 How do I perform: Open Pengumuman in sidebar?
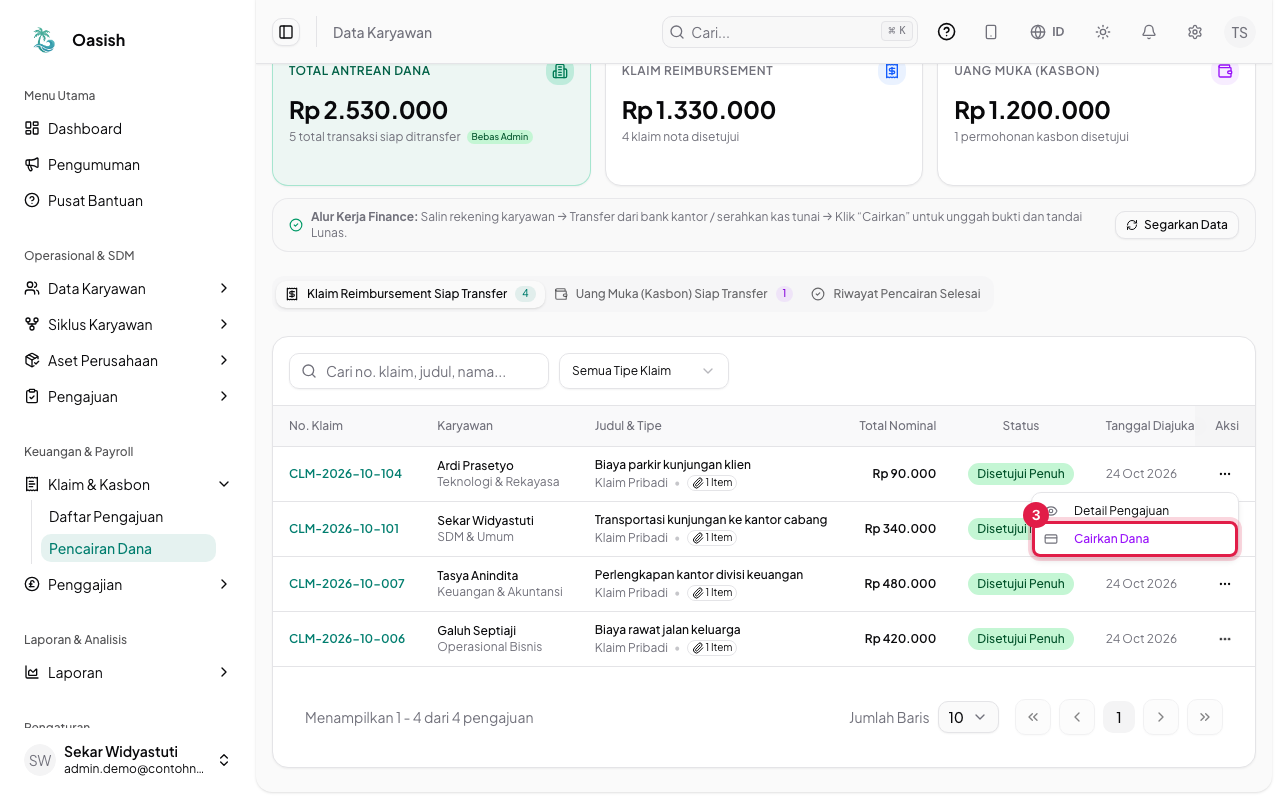(128, 164)
